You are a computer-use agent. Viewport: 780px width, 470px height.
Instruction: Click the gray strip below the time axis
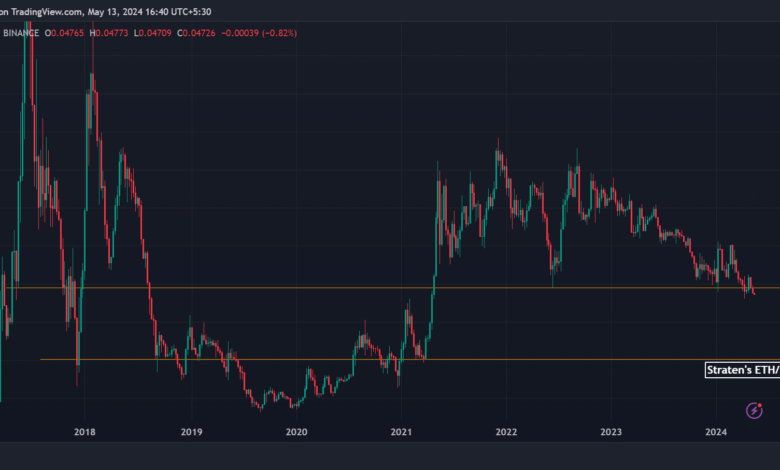pyautogui.click(x=390, y=457)
